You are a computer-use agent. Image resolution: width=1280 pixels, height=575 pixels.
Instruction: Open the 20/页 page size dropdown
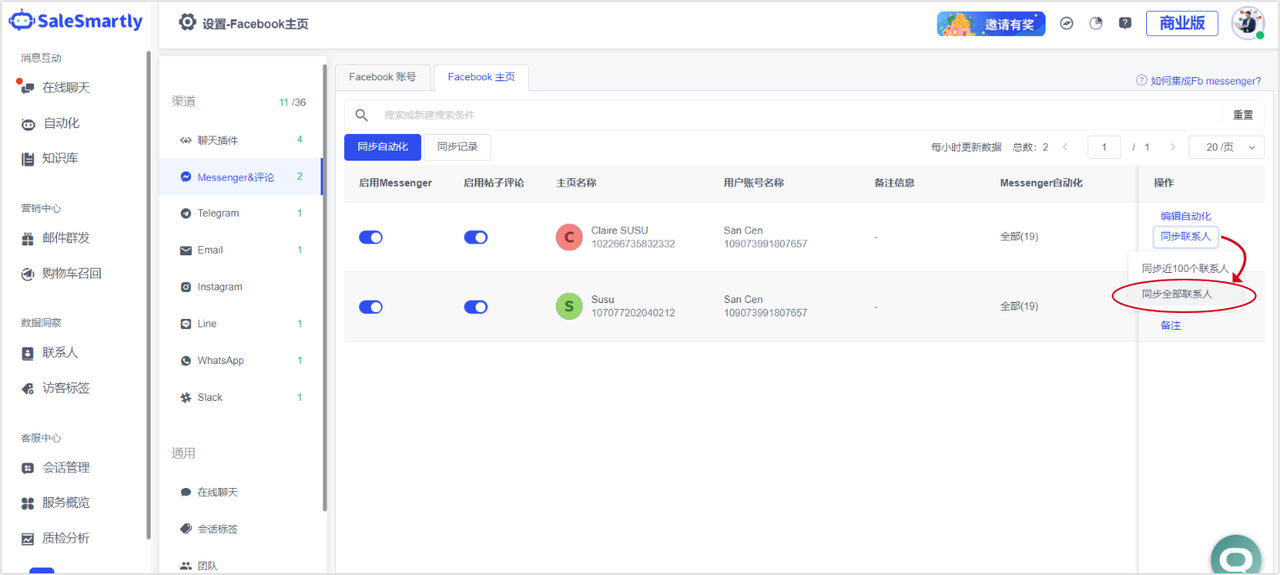tap(1226, 147)
